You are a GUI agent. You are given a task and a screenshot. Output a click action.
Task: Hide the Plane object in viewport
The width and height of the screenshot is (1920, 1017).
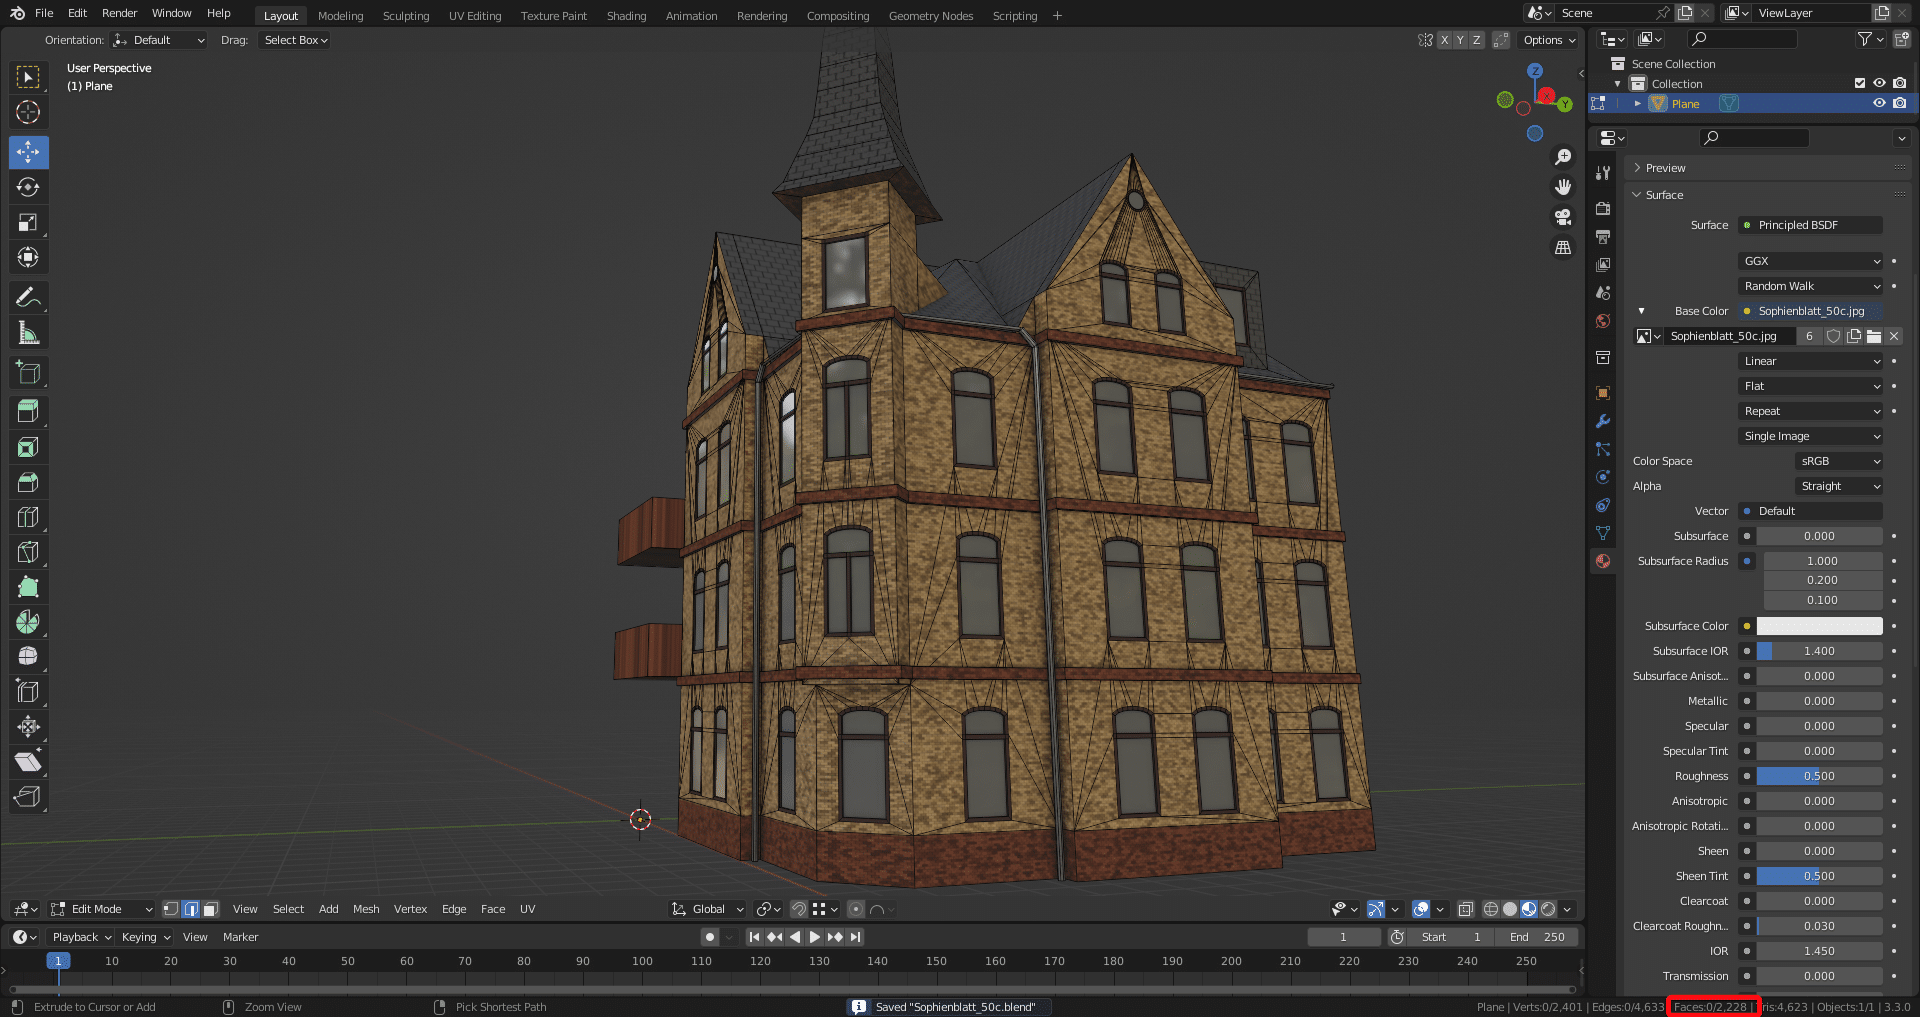(x=1879, y=103)
